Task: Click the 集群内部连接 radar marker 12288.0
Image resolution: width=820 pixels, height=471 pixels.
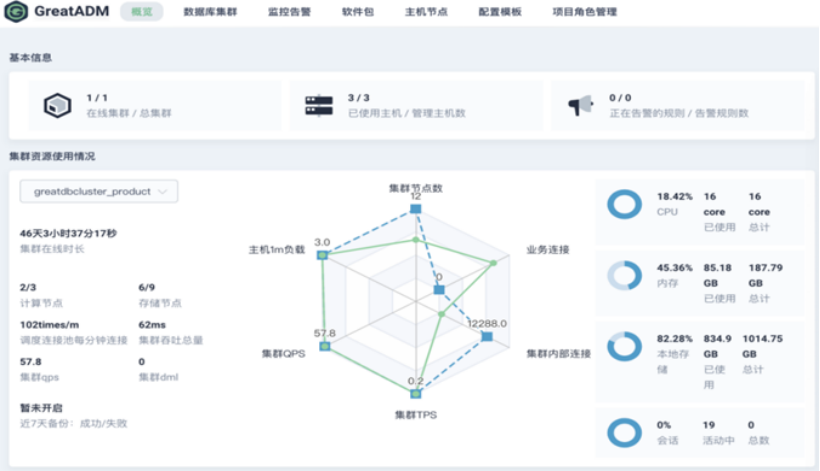Action: click(x=487, y=336)
